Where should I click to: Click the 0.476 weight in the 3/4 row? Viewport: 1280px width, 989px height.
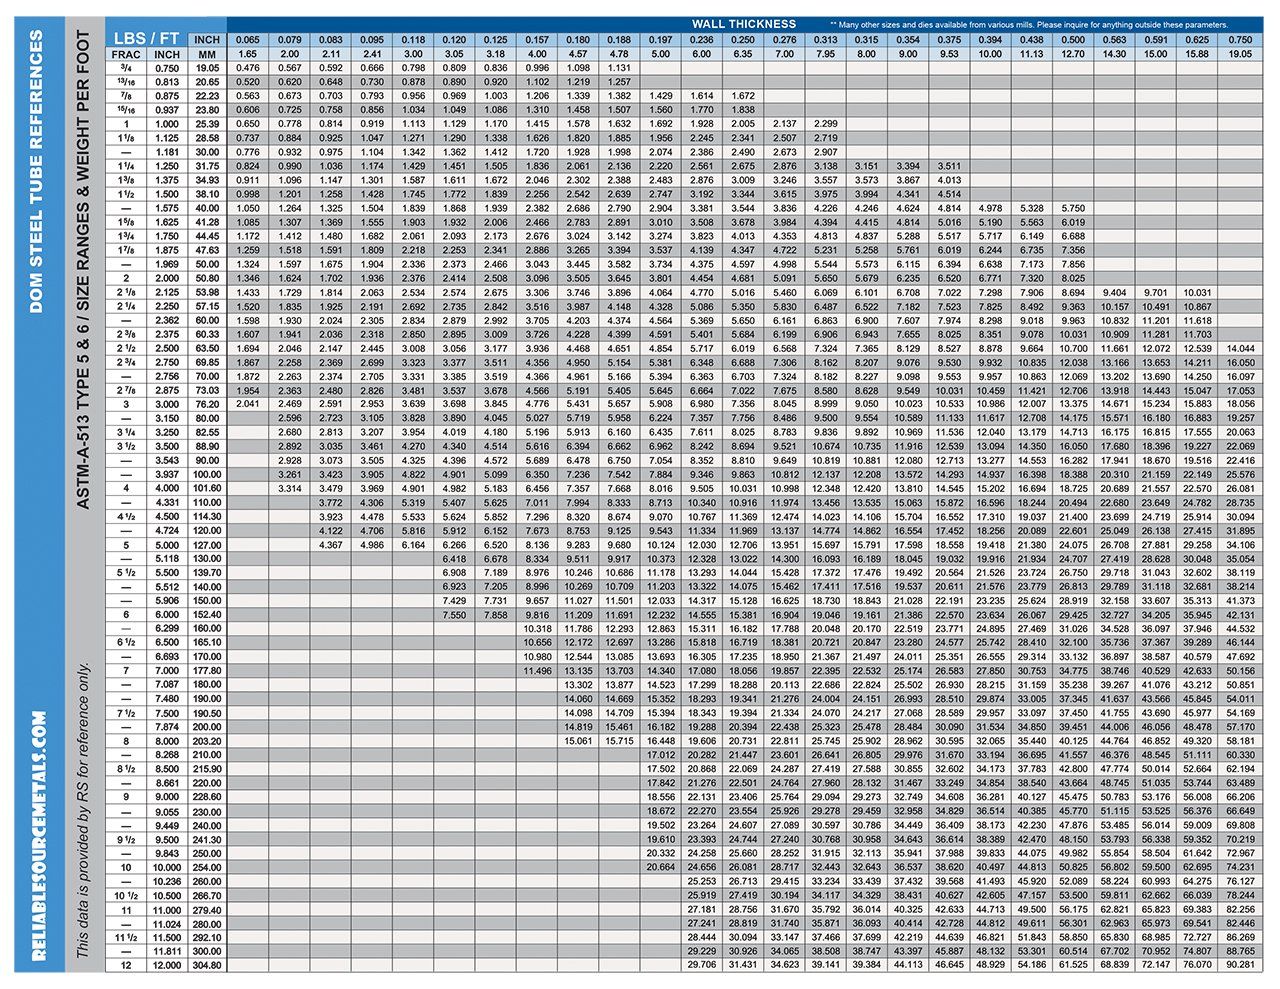pos(248,68)
